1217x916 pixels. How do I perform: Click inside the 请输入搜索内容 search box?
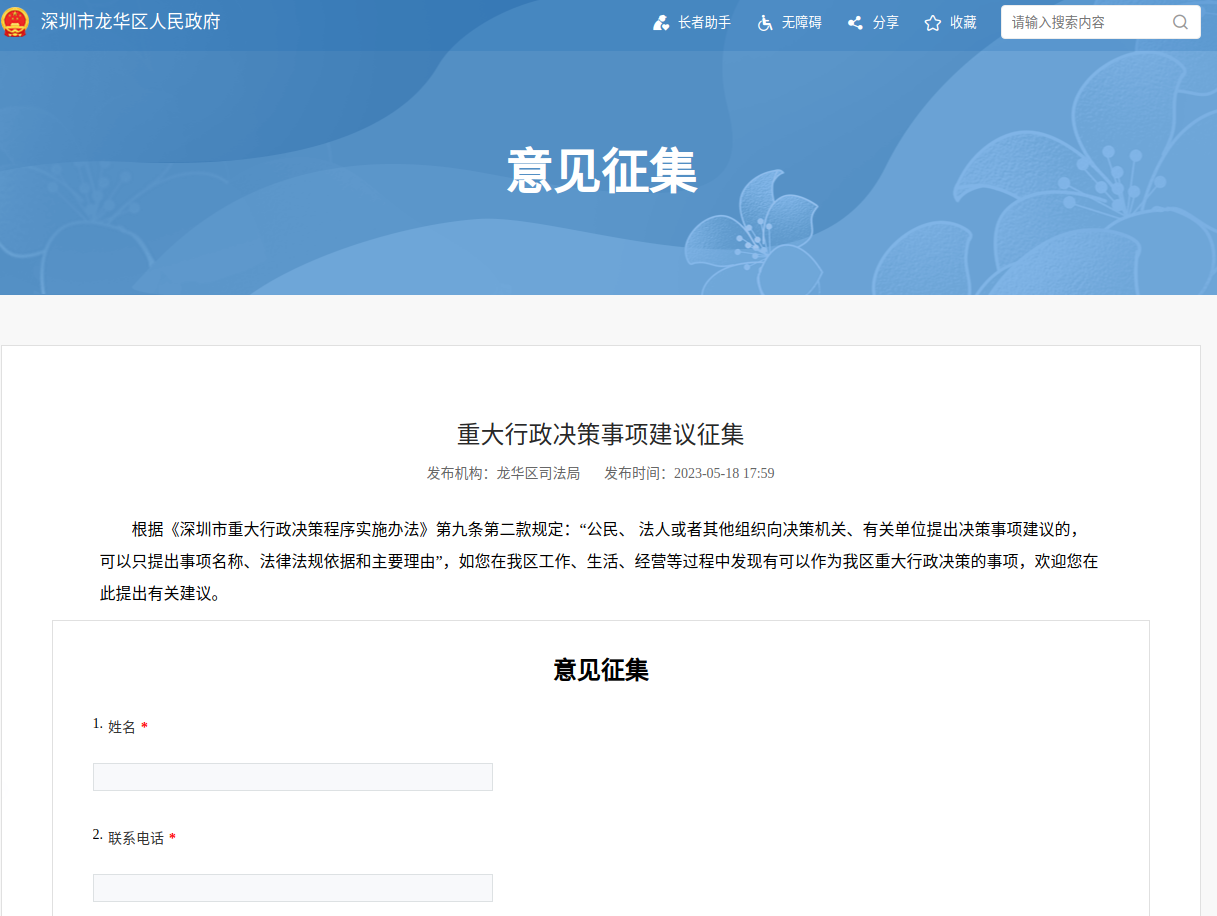pyautogui.click(x=1080, y=21)
